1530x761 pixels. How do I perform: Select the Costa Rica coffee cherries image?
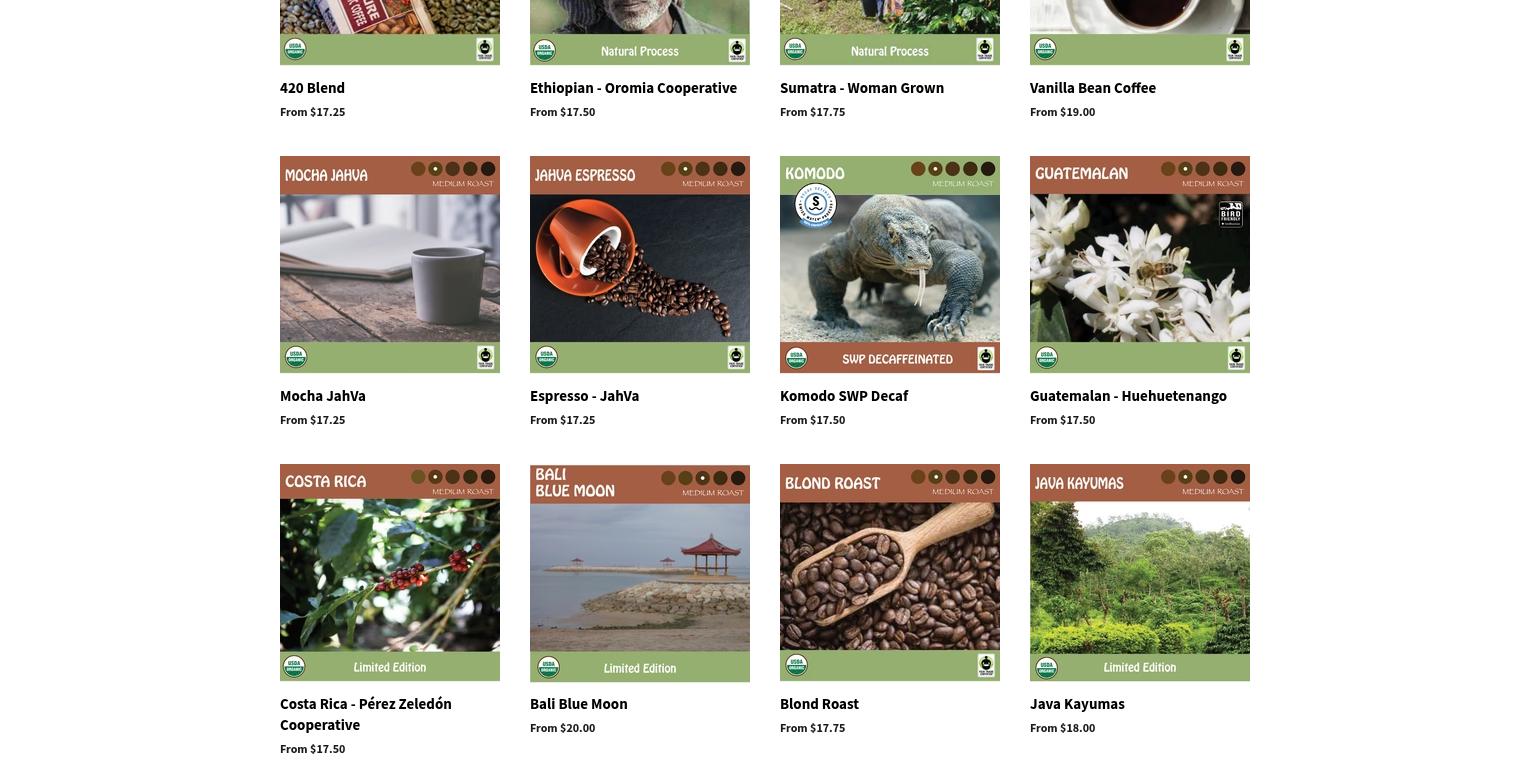click(390, 572)
